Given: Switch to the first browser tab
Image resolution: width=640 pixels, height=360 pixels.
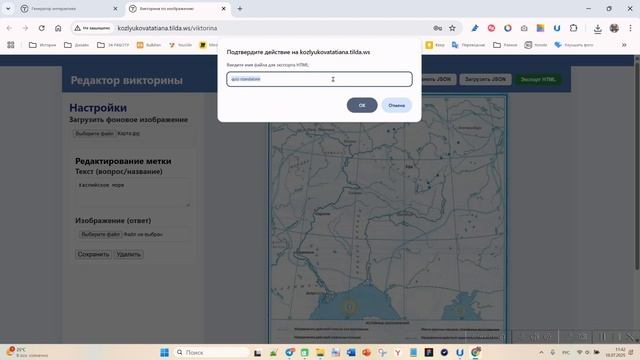Looking at the screenshot, I should click(x=69, y=9).
